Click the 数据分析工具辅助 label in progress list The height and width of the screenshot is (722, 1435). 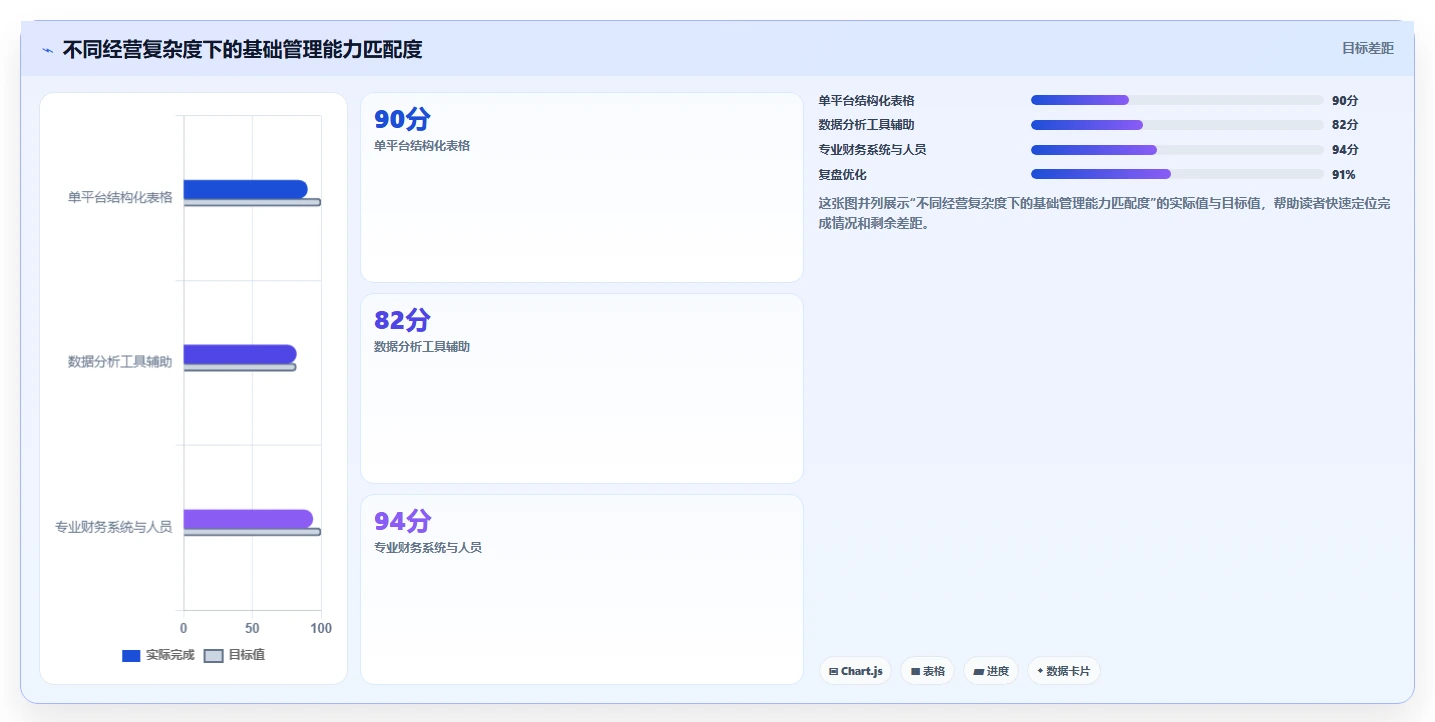tap(866, 125)
